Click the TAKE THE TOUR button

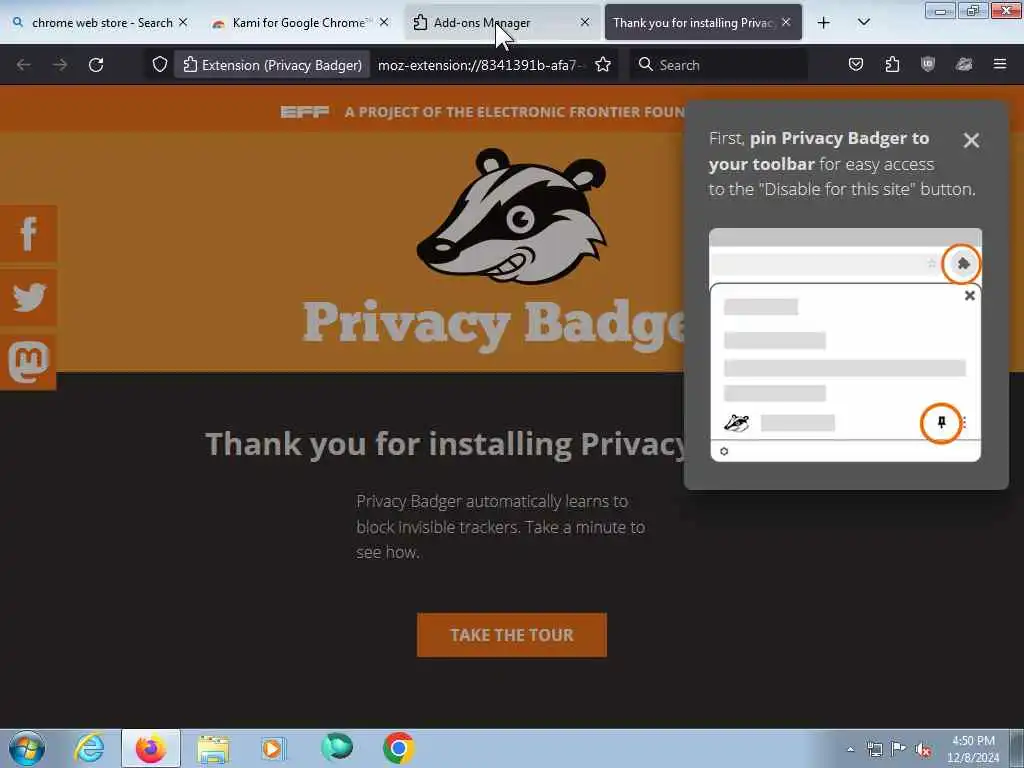[x=511, y=635]
